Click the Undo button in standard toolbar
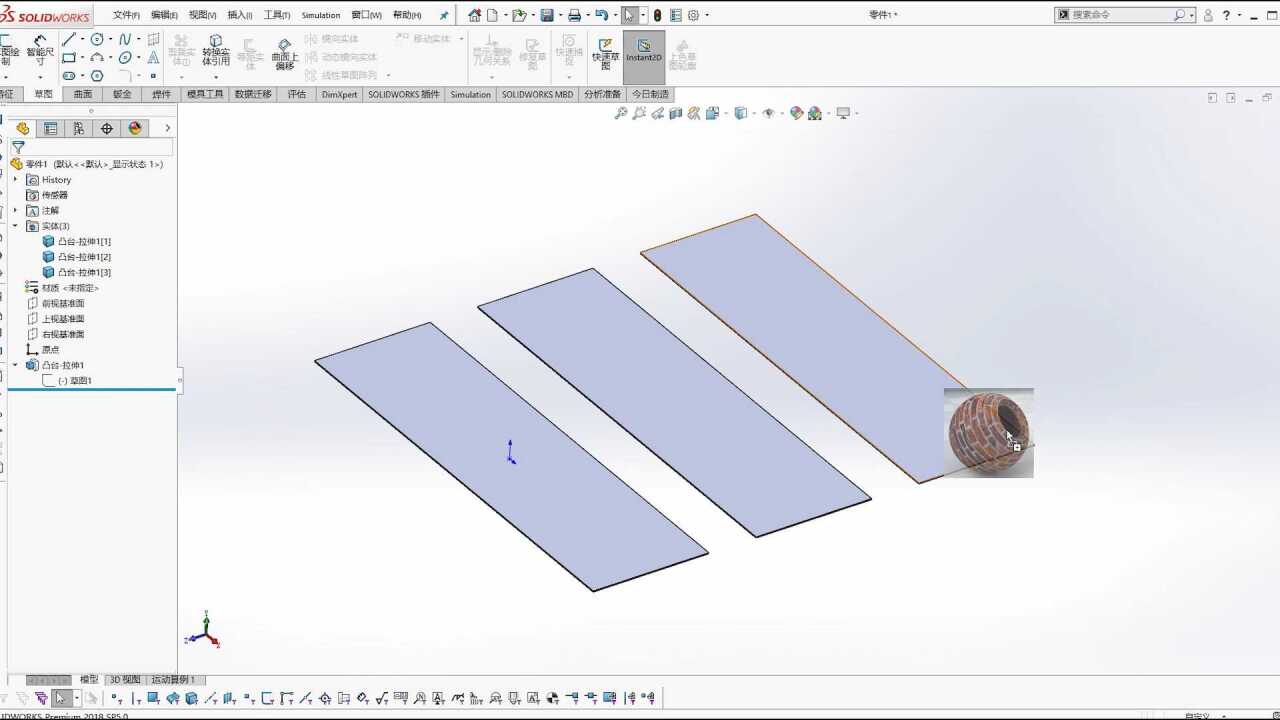The image size is (1280, 720). click(602, 14)
